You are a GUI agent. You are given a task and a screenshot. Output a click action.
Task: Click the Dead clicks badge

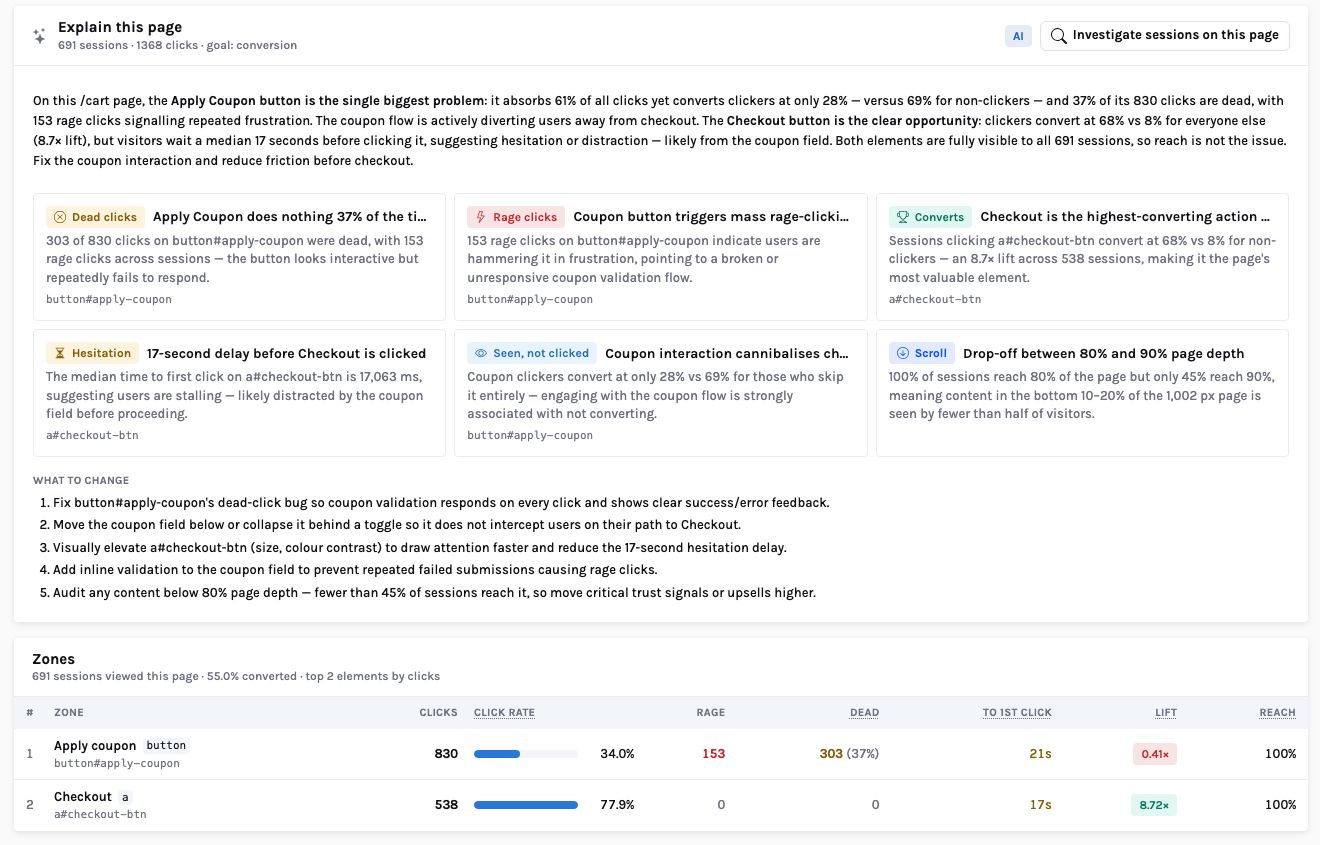pyautogui.click(x=95, y=217)
